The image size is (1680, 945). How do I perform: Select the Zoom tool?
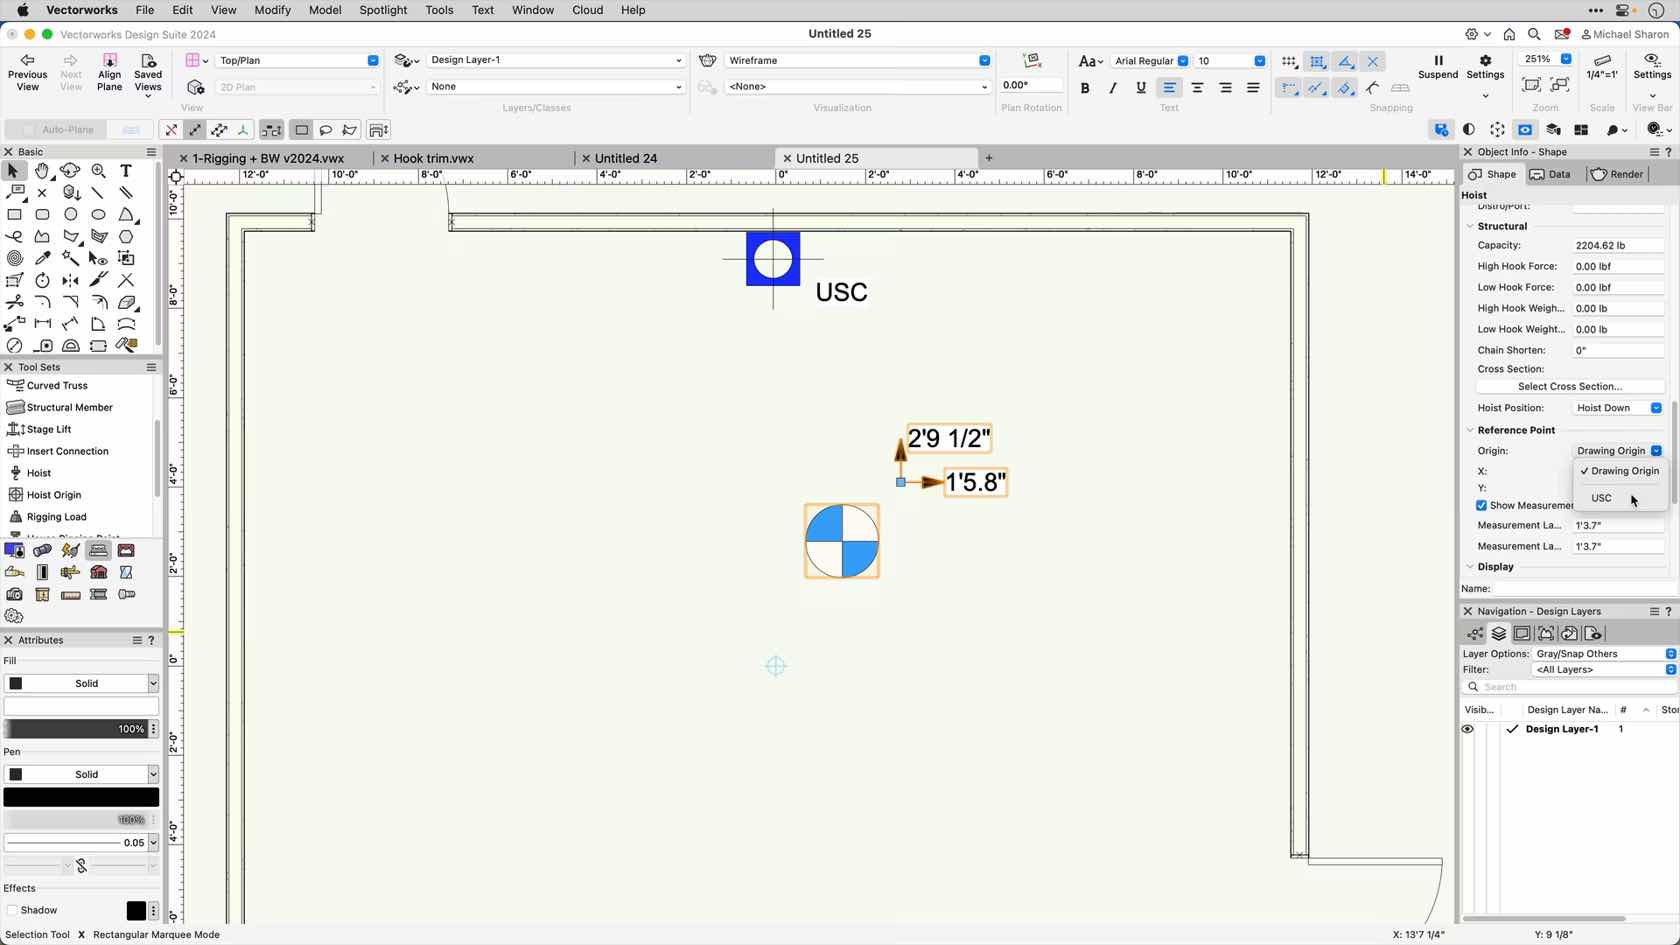[x=98, y=171]
